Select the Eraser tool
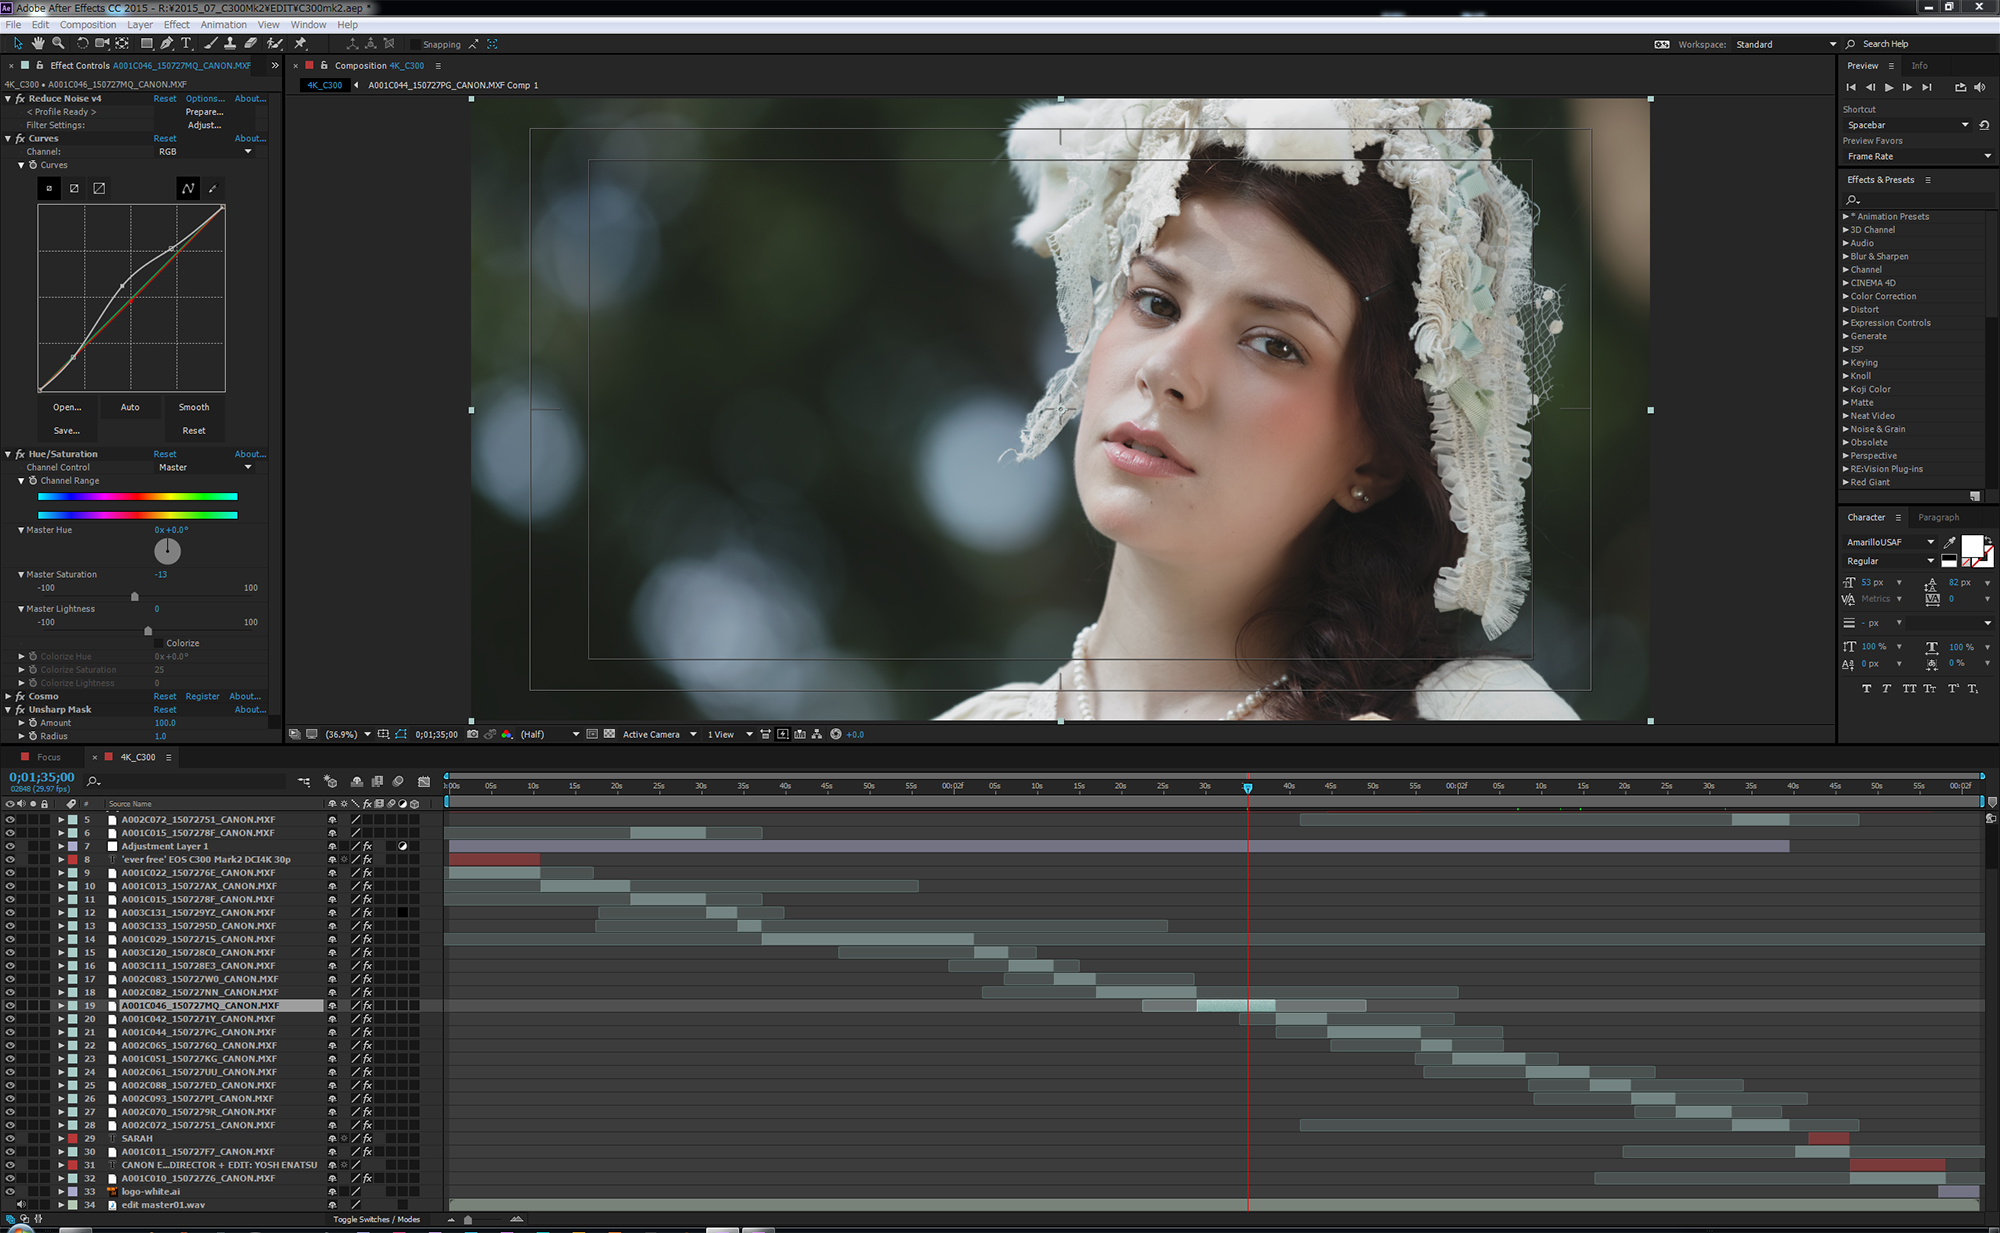 point(251,44)
